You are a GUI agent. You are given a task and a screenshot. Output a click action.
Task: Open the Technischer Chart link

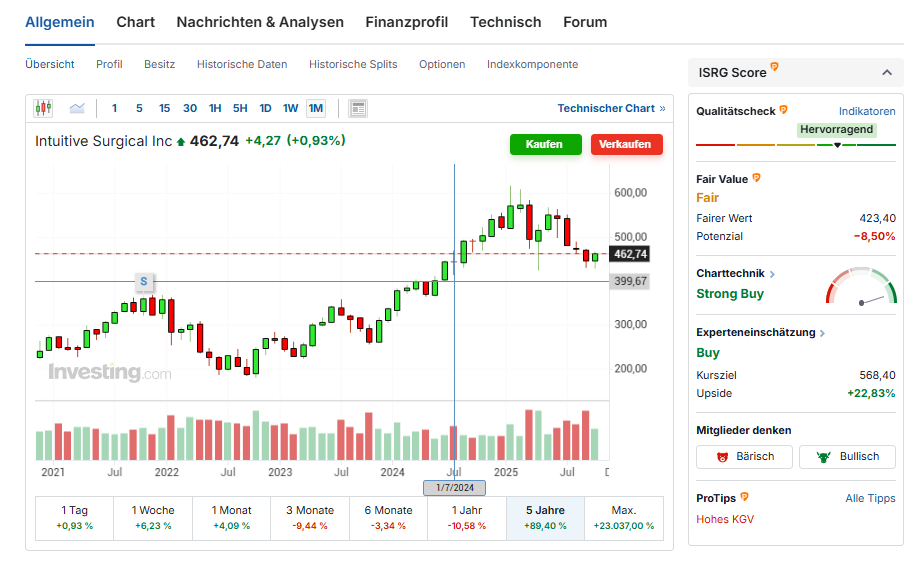pyautogui.click(x=611, y=108)
